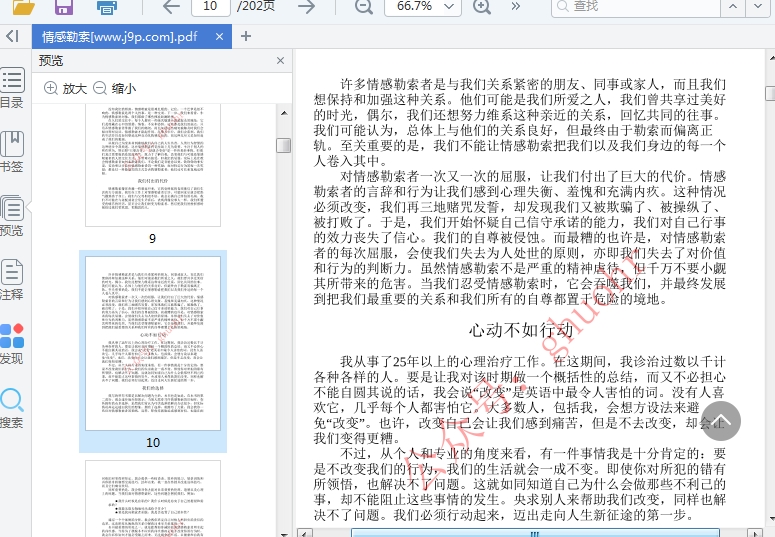
Task: Open the 注释 annotations sidebar panel
Action: pos(12,280)
